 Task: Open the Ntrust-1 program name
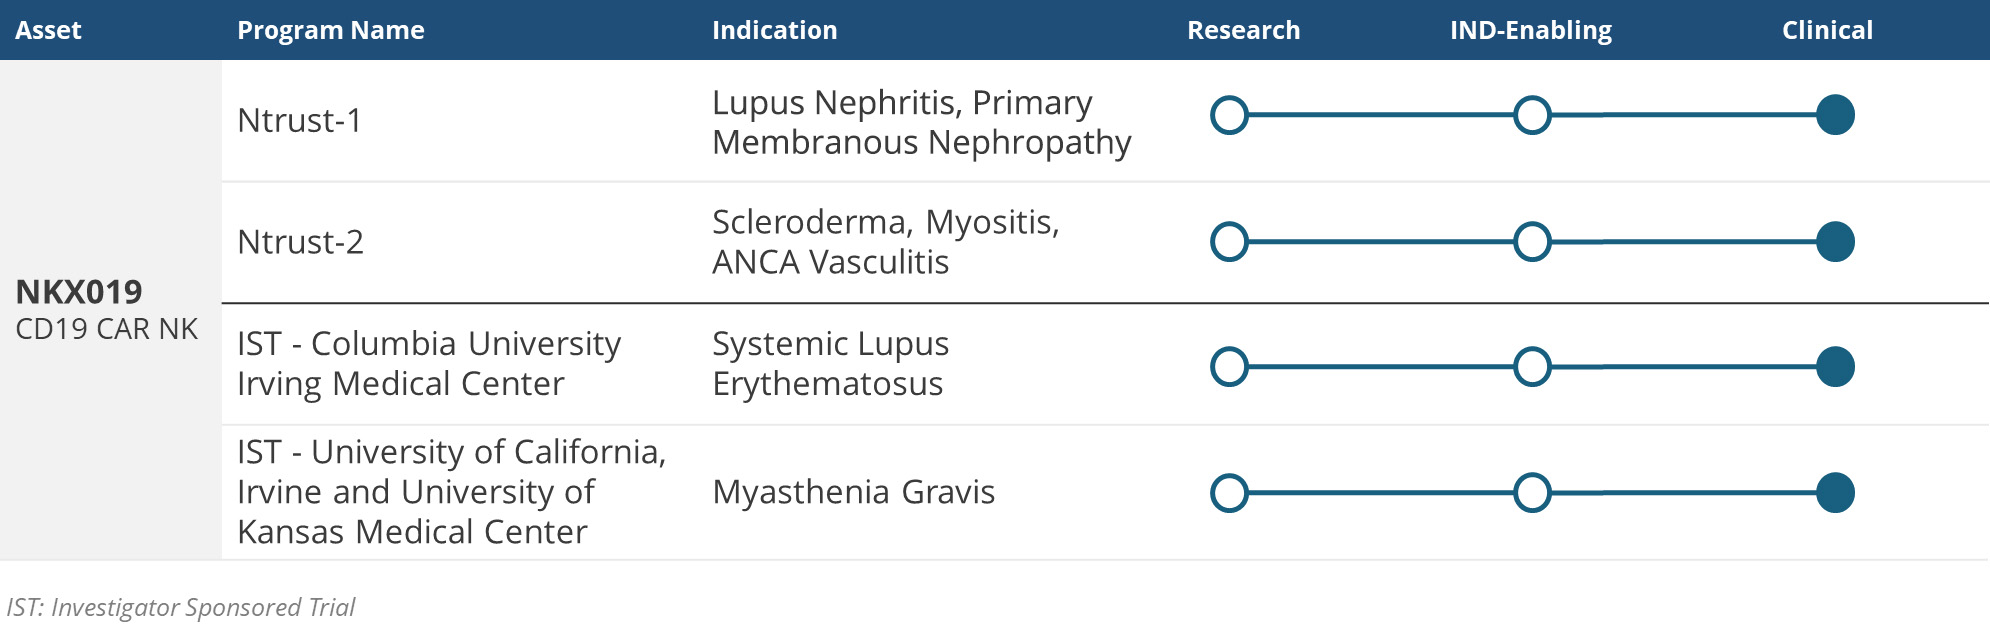(299, 121)
